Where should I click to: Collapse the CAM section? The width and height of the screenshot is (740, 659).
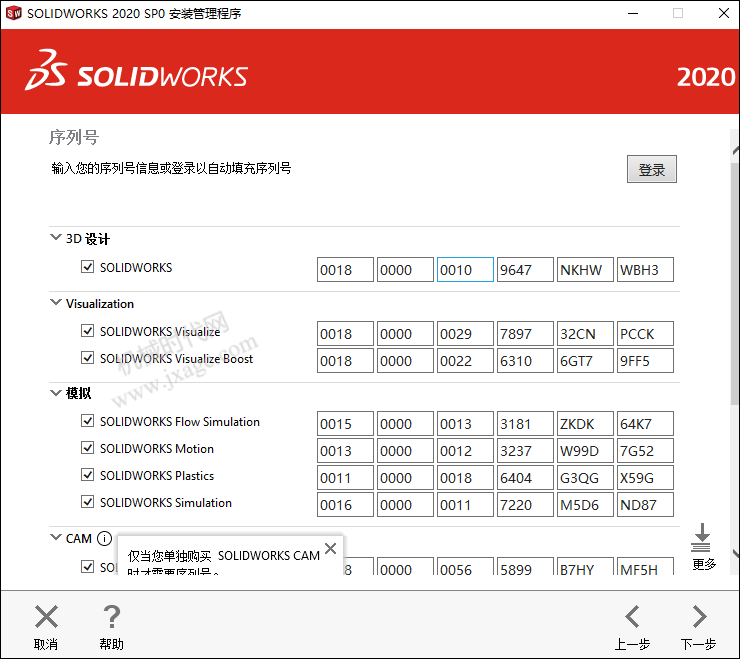pyautogui.click(x=56, y=537)
